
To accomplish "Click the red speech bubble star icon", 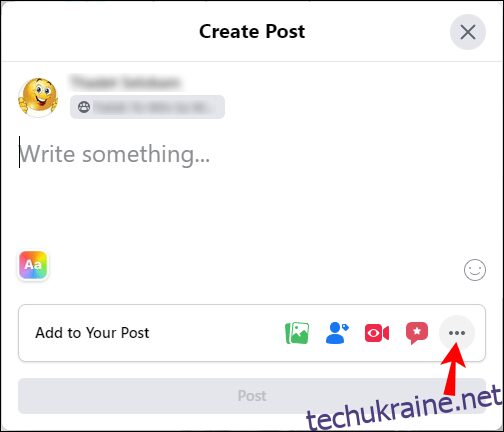I will (417, 333).
